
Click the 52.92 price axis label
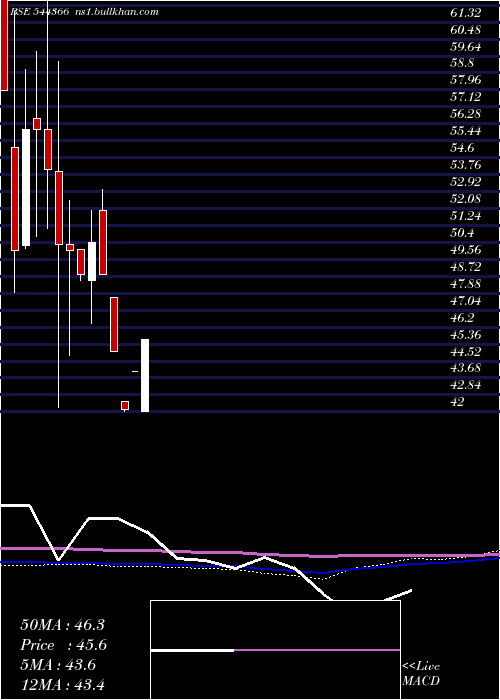click(x=466, y=182)
